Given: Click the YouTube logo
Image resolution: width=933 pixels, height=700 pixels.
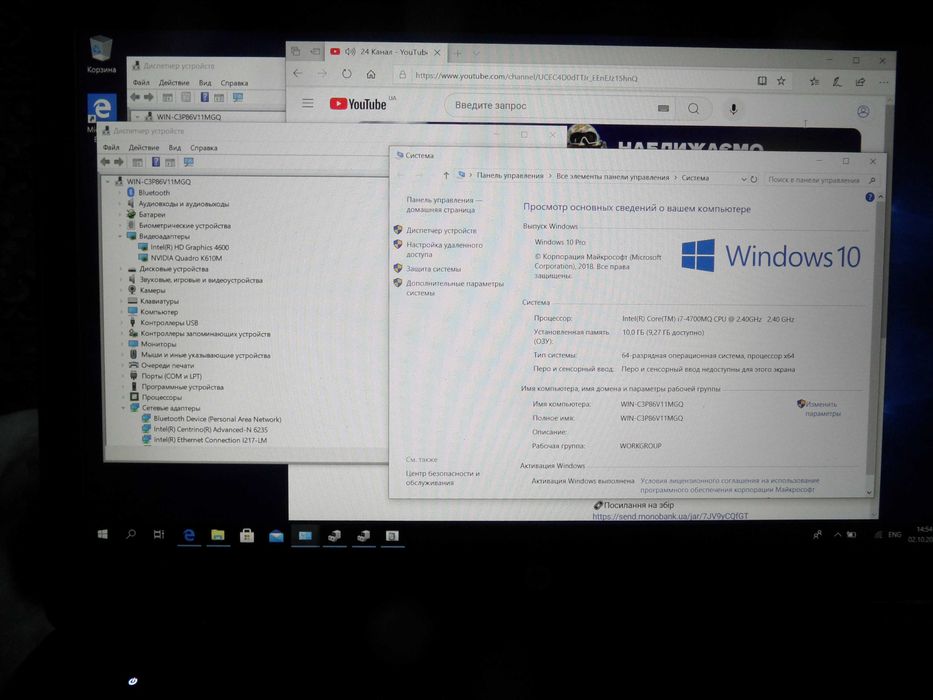Looking at the screenshot, I should tap(358, 104).
